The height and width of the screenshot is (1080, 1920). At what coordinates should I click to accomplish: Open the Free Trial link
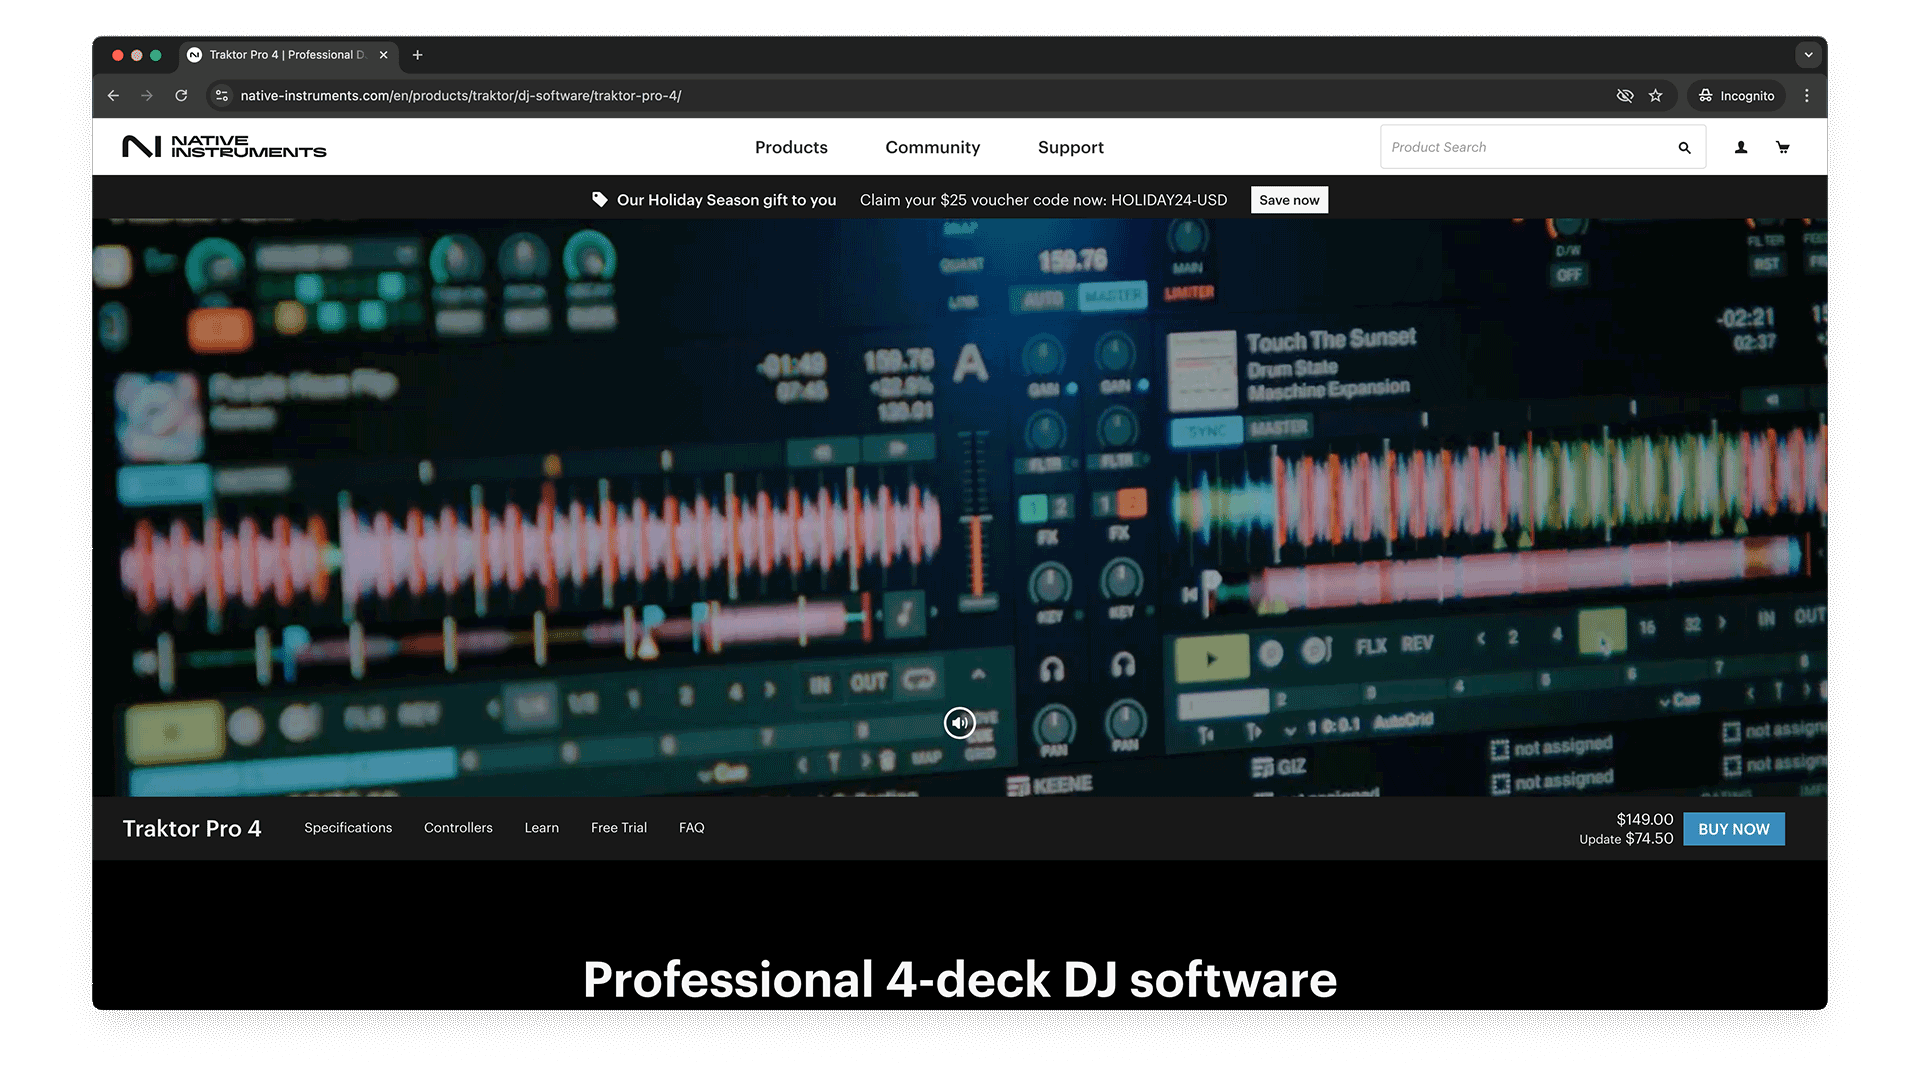click(619, 828)
